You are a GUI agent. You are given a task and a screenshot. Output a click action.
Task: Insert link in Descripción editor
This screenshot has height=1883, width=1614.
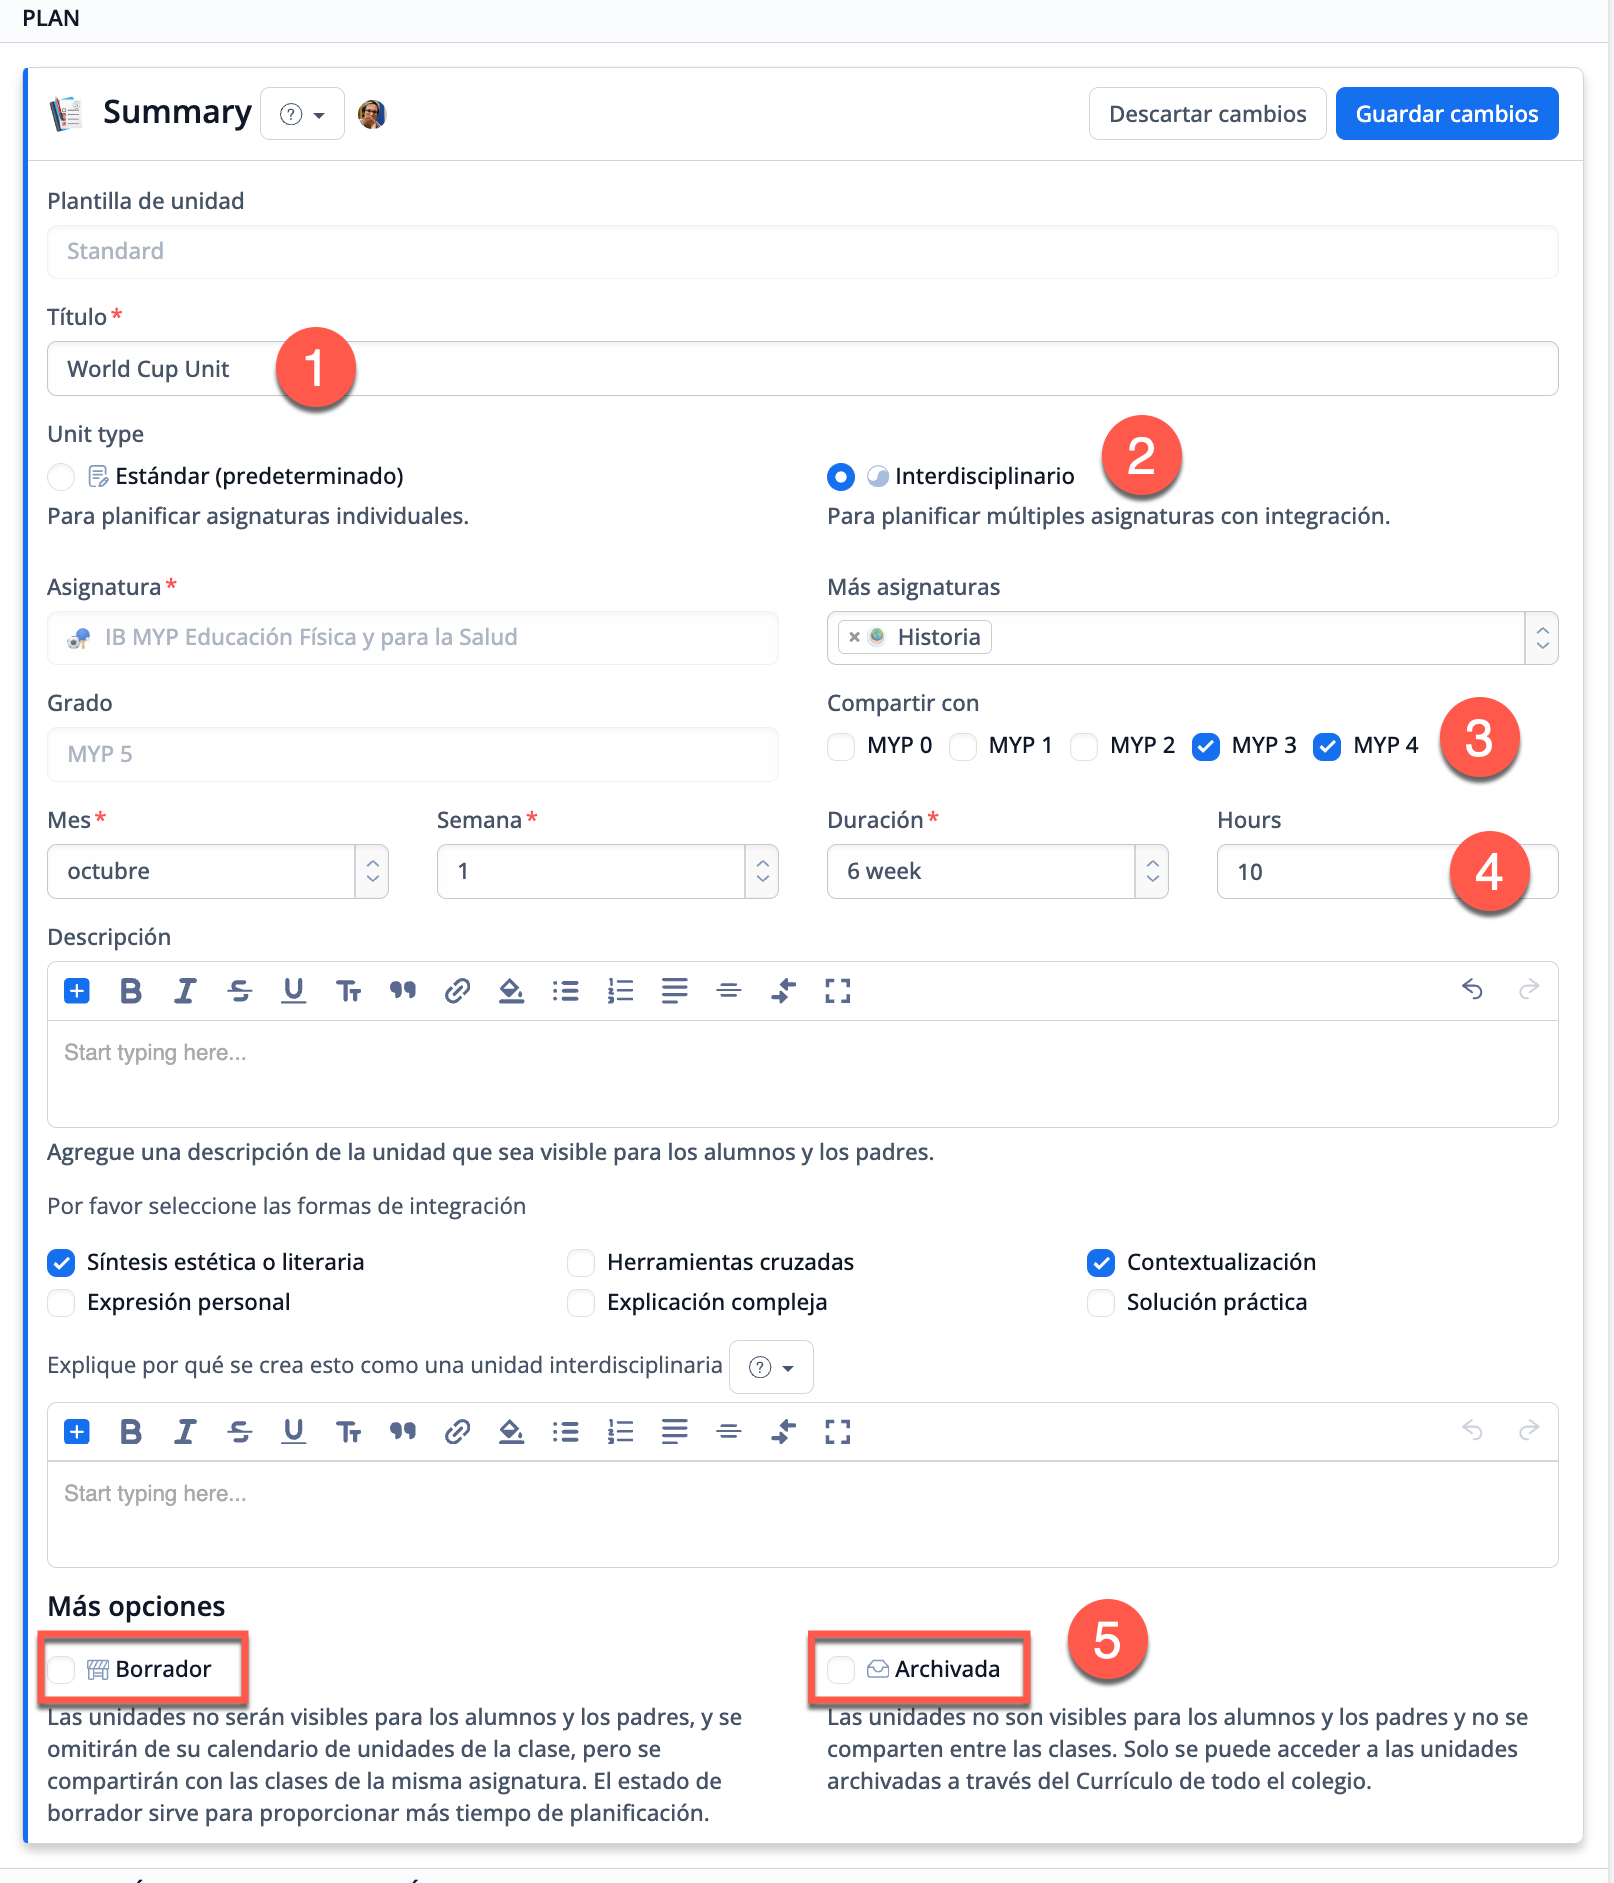pos(457,991)
